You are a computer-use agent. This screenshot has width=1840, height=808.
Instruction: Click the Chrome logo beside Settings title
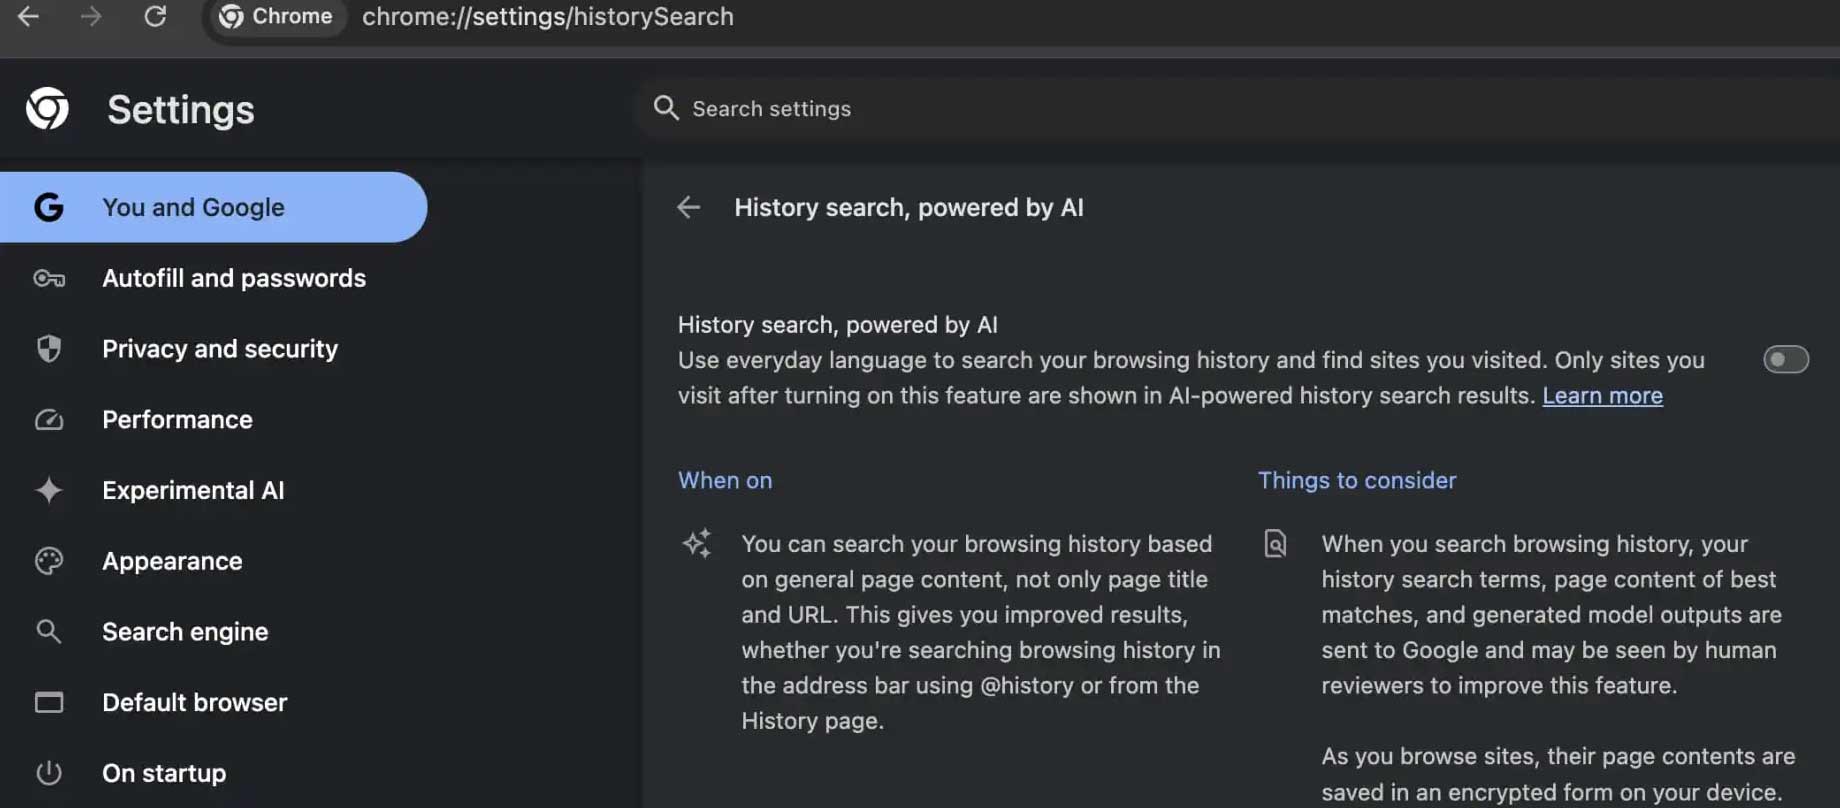pos(47,108)
